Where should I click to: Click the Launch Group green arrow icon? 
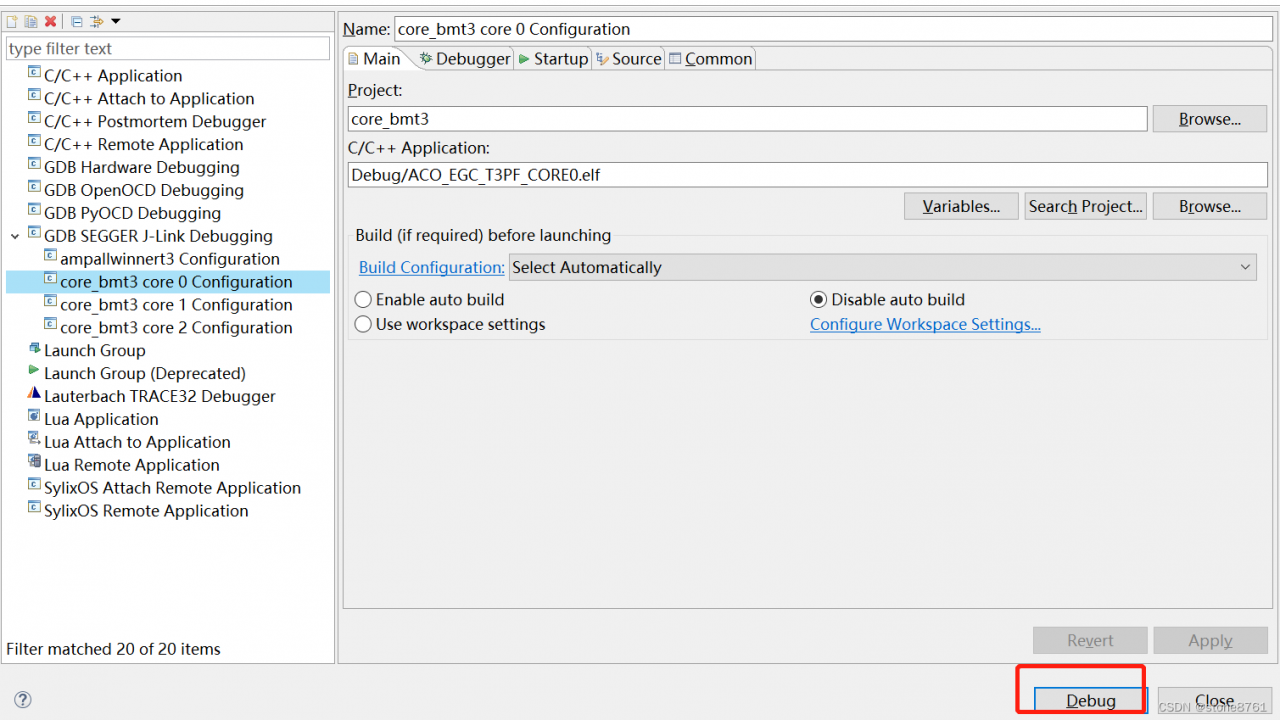tap(35, 350)
